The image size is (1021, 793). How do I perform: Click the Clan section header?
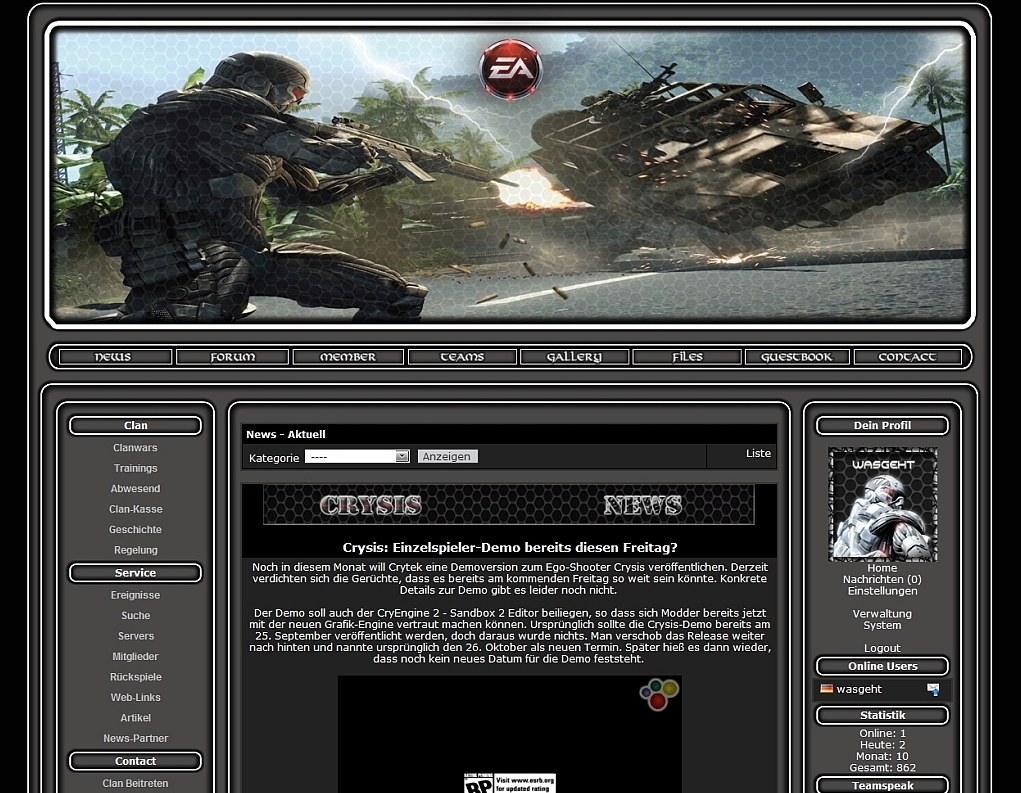tap(135, 426)
